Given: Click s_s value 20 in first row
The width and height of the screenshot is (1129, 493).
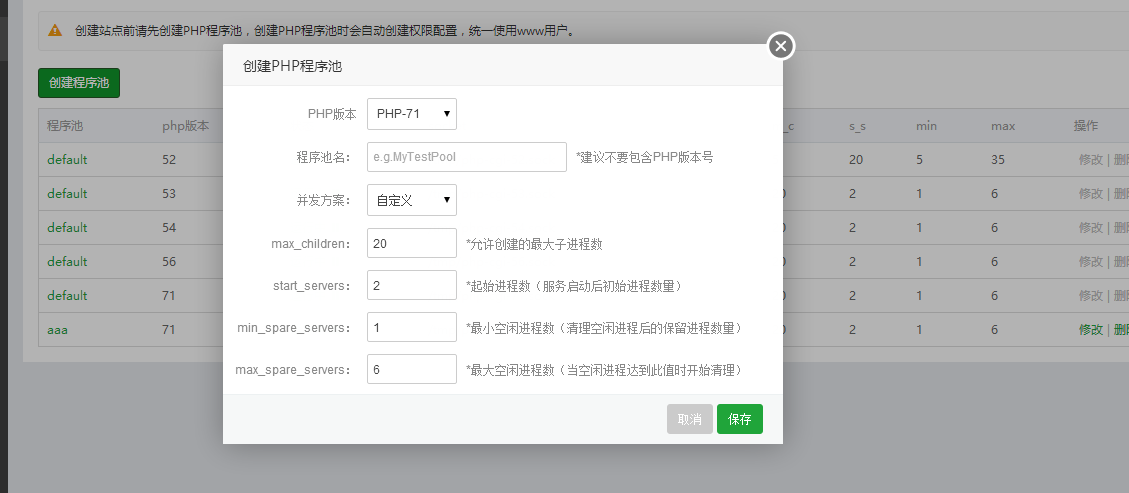Looking at the screenshot, I should [x=855, y=159].
